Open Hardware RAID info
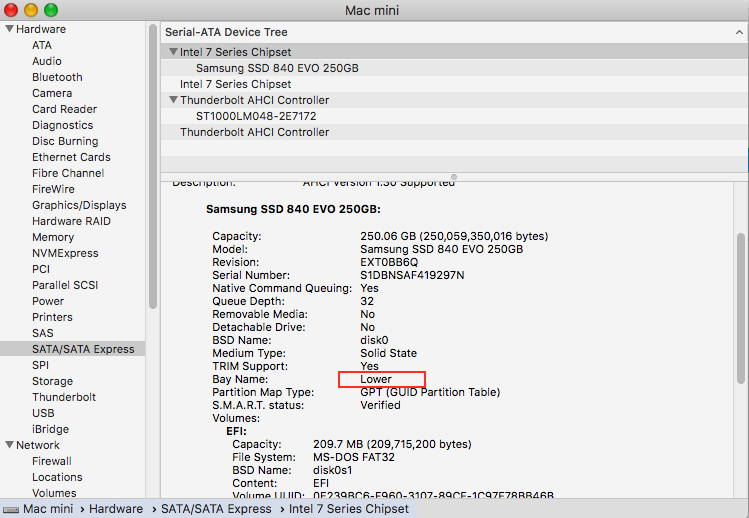749x518 pixels. pos(72,221)
